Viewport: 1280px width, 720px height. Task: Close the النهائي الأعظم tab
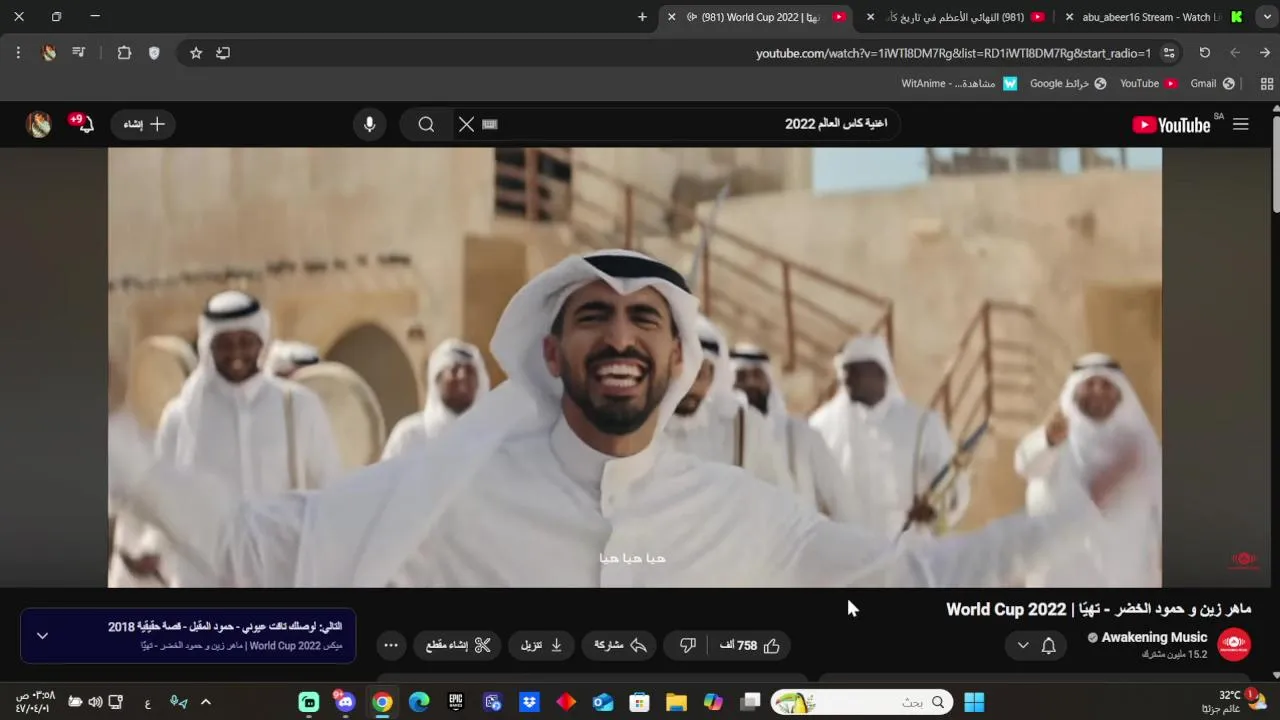(x=870, y=17)
